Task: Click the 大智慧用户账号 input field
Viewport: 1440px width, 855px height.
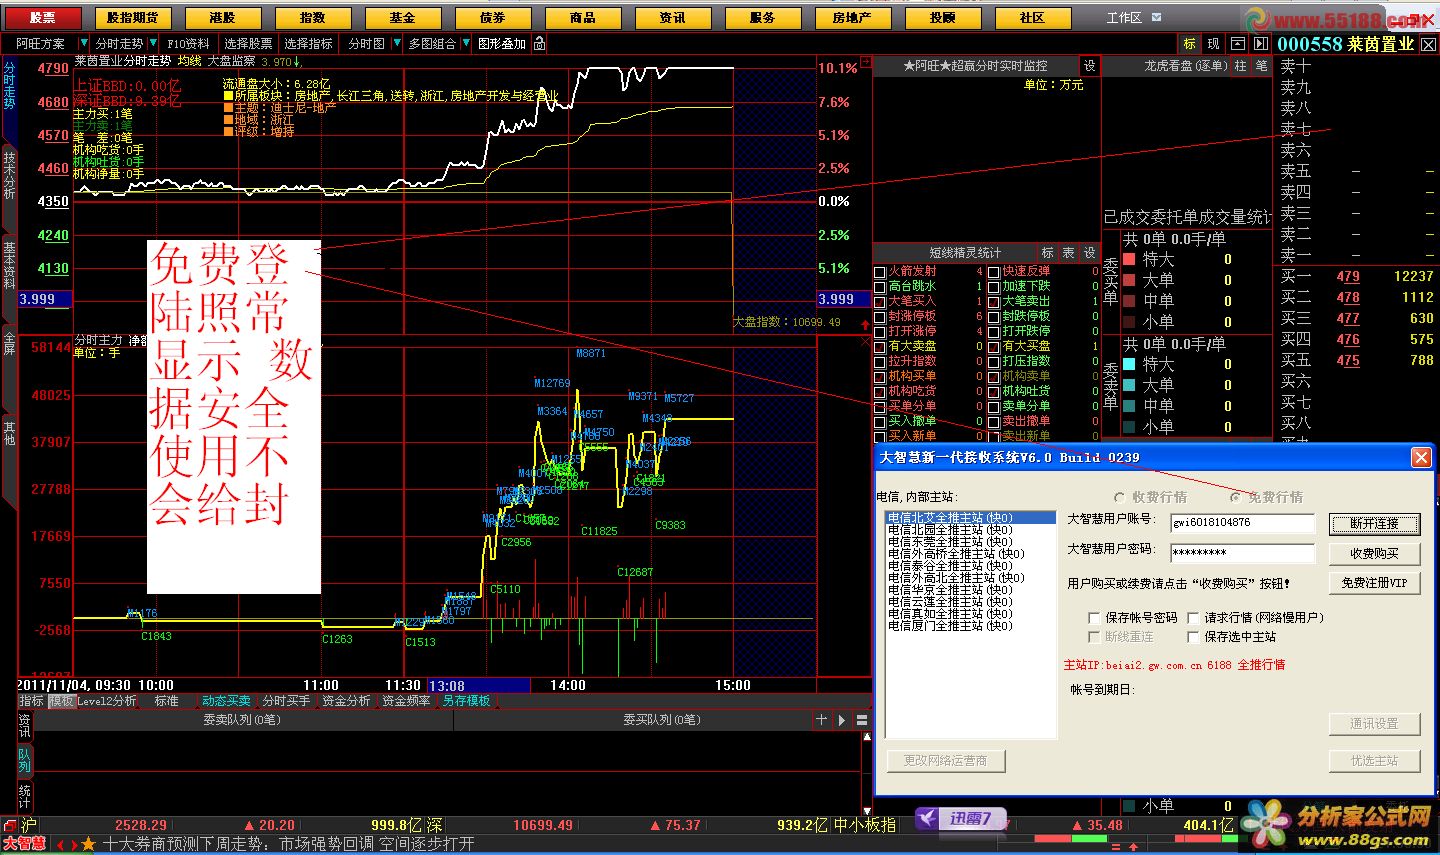Action: [1241, 523]
